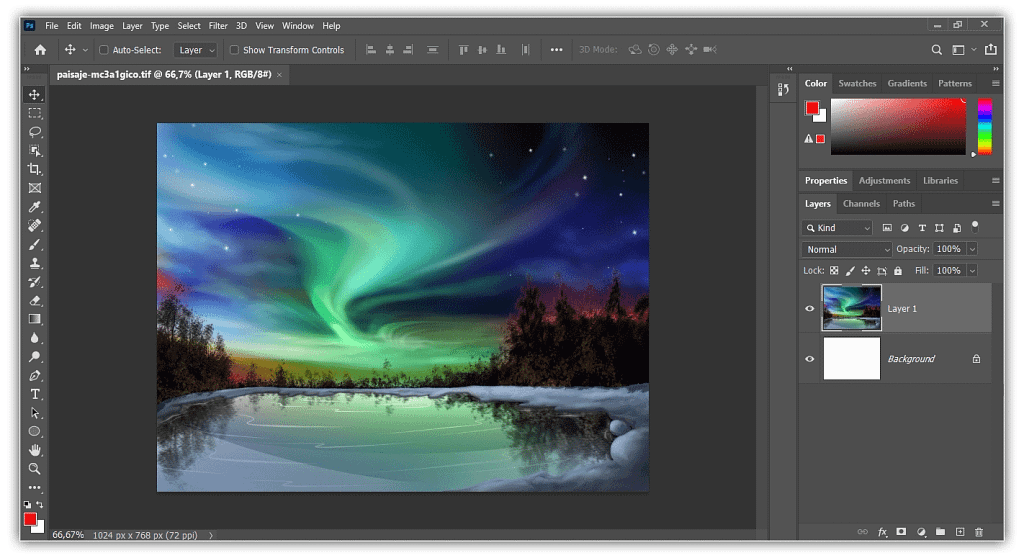Open the Auto-Select Layer dropdown
1024x558 pixels.
click(196, 50)
